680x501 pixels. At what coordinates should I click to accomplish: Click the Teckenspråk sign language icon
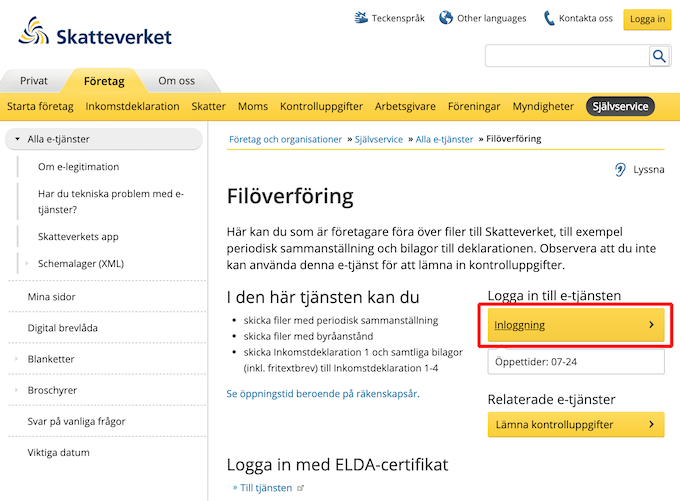(x=361, y=18)
